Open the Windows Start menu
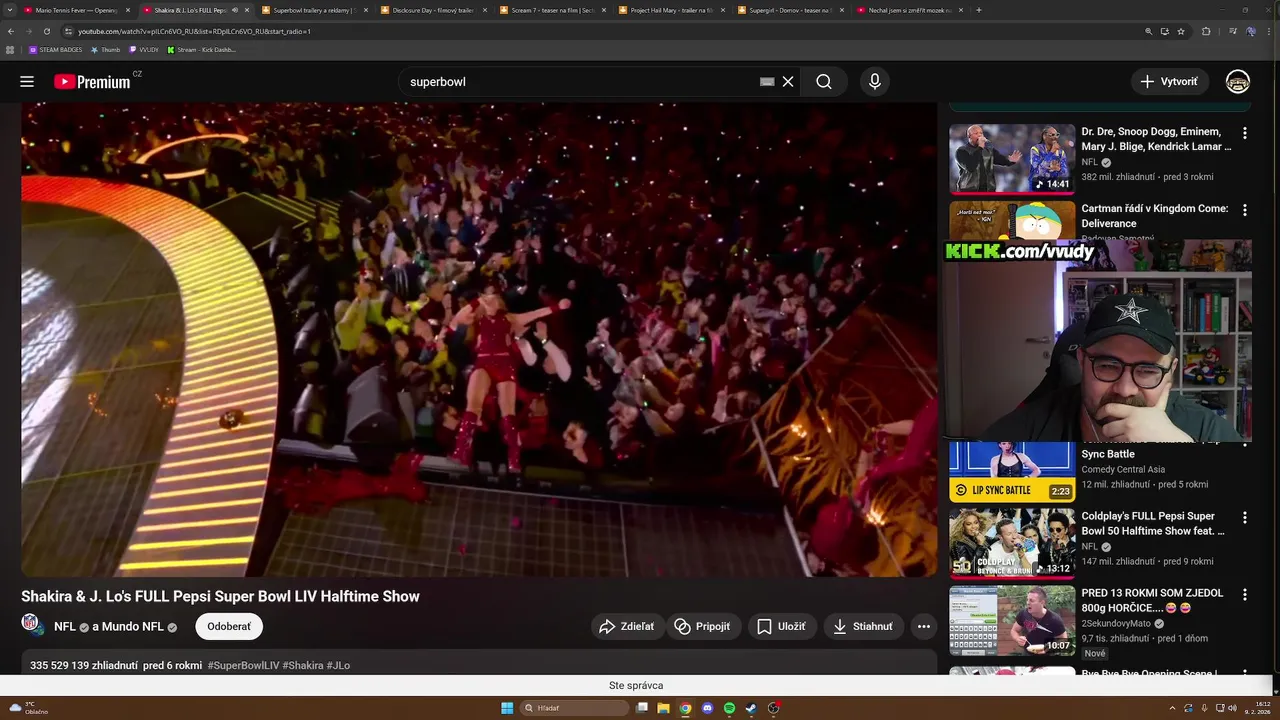 507,708
